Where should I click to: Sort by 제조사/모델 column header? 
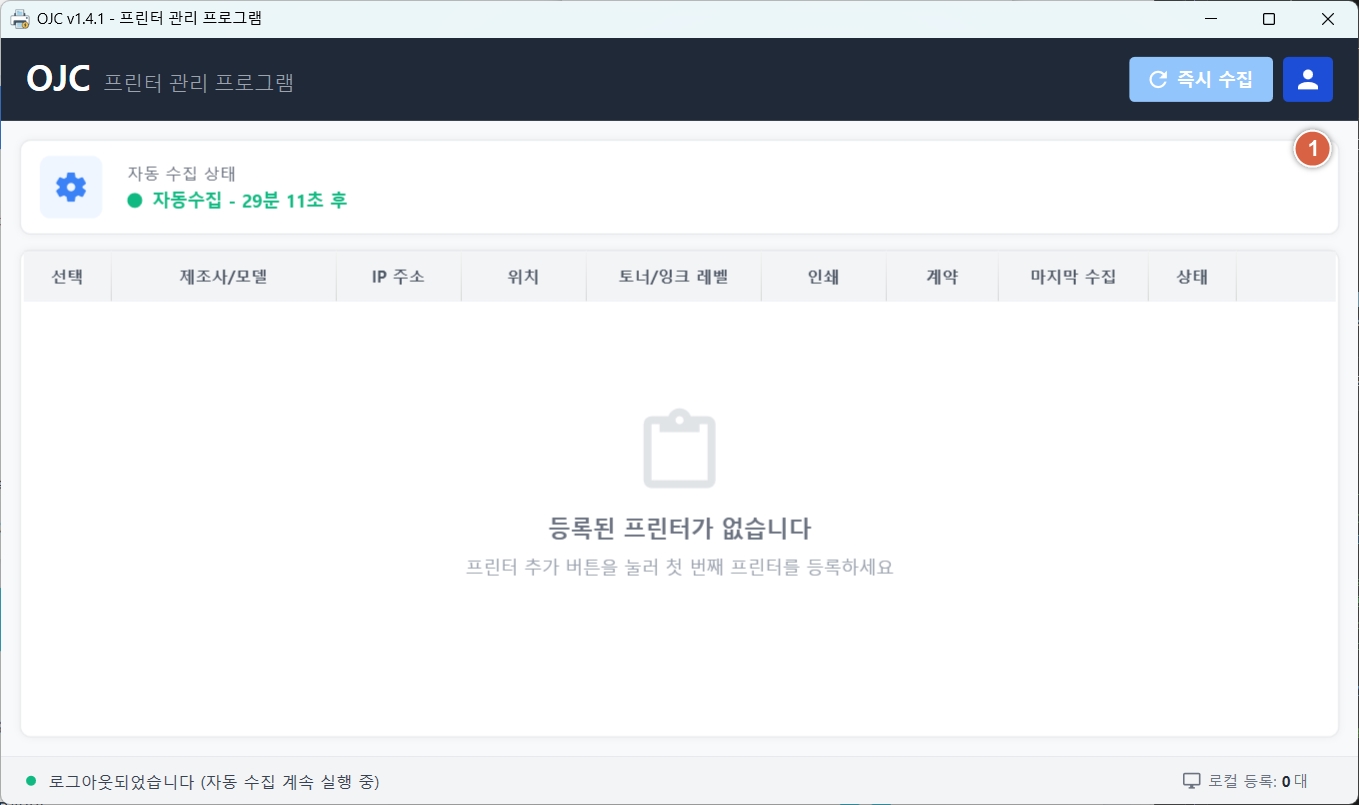pos(223,277)
